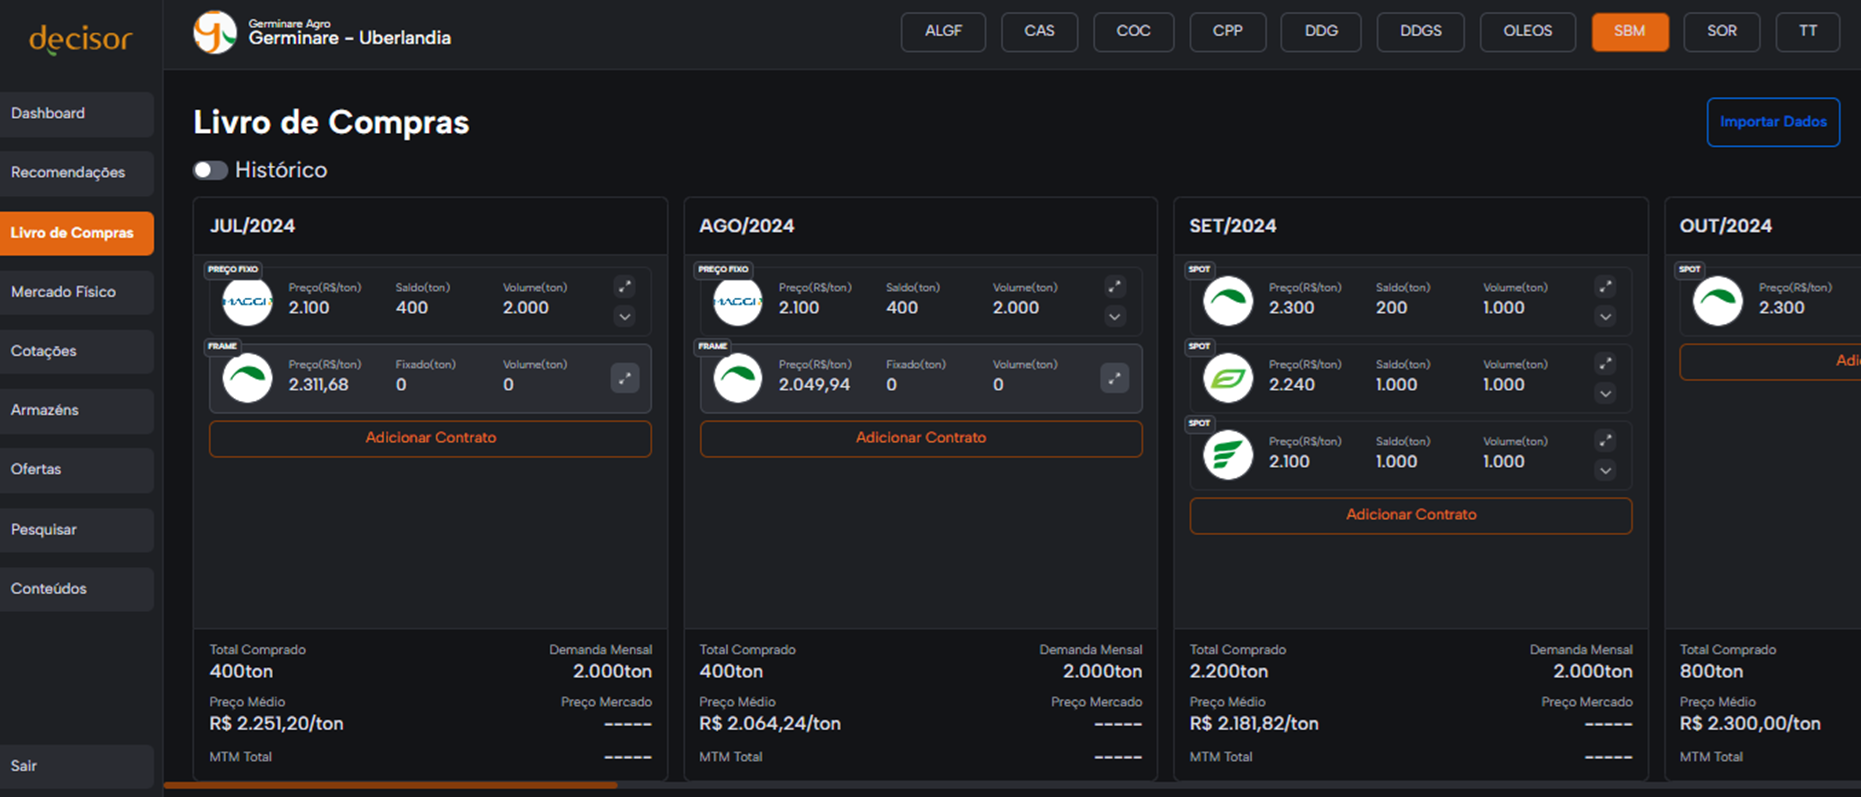Click the FRAME contract logo in AGO/2024
1861x797 pixels.
click(737, 378)
